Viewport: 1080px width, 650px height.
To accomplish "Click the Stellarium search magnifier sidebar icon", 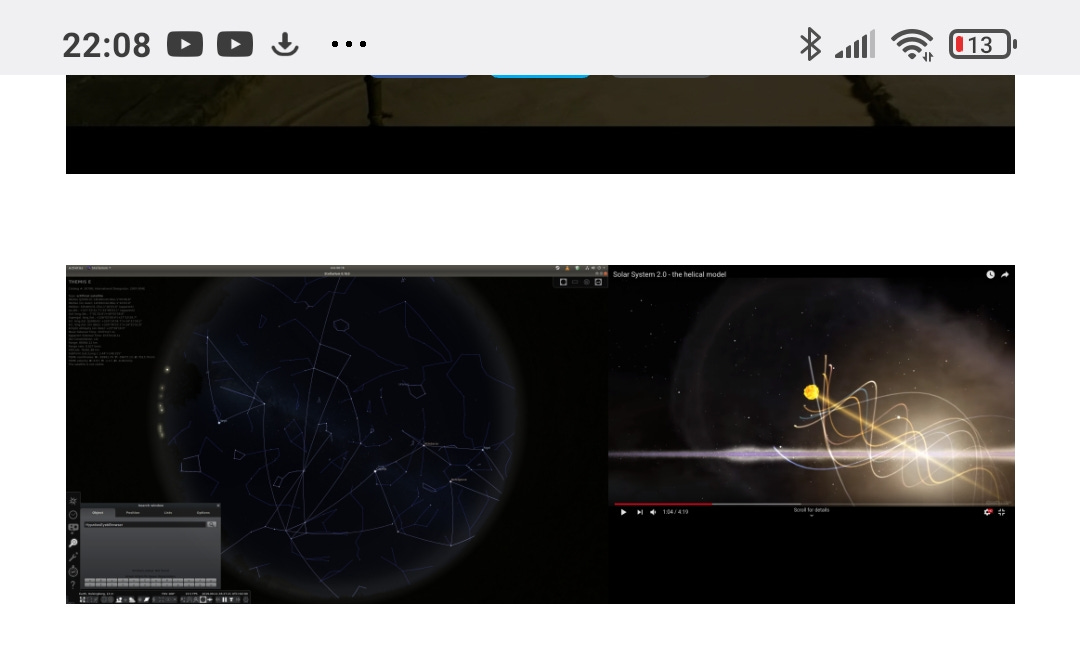I will (73, 543).
